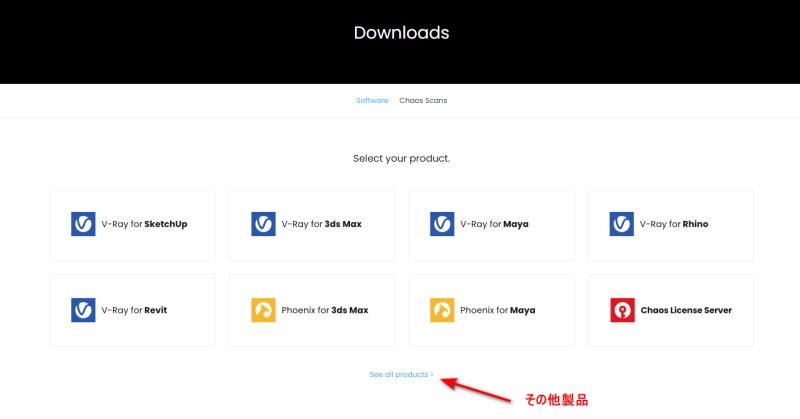Click the V-Ray logo icon for SketchUp
The image size is (800, 419).
pos(83,224)
